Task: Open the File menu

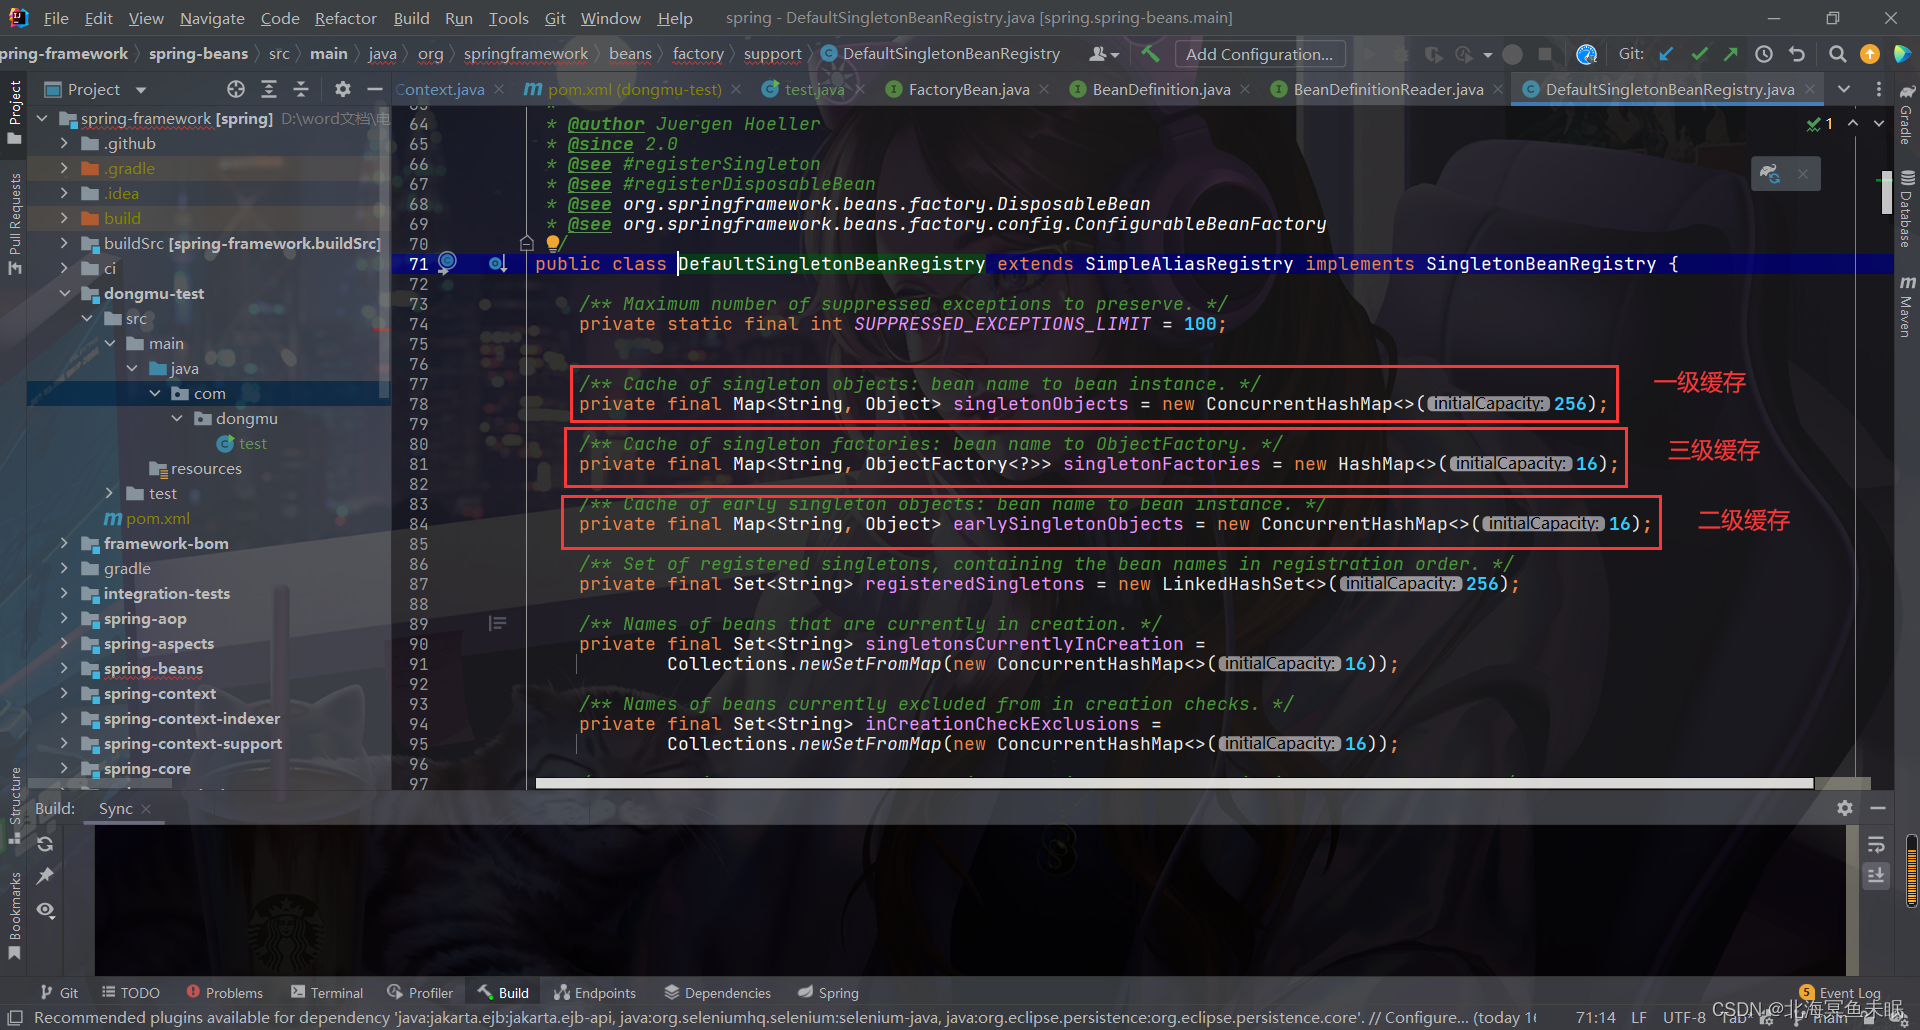Action: (x=56, y=18)
